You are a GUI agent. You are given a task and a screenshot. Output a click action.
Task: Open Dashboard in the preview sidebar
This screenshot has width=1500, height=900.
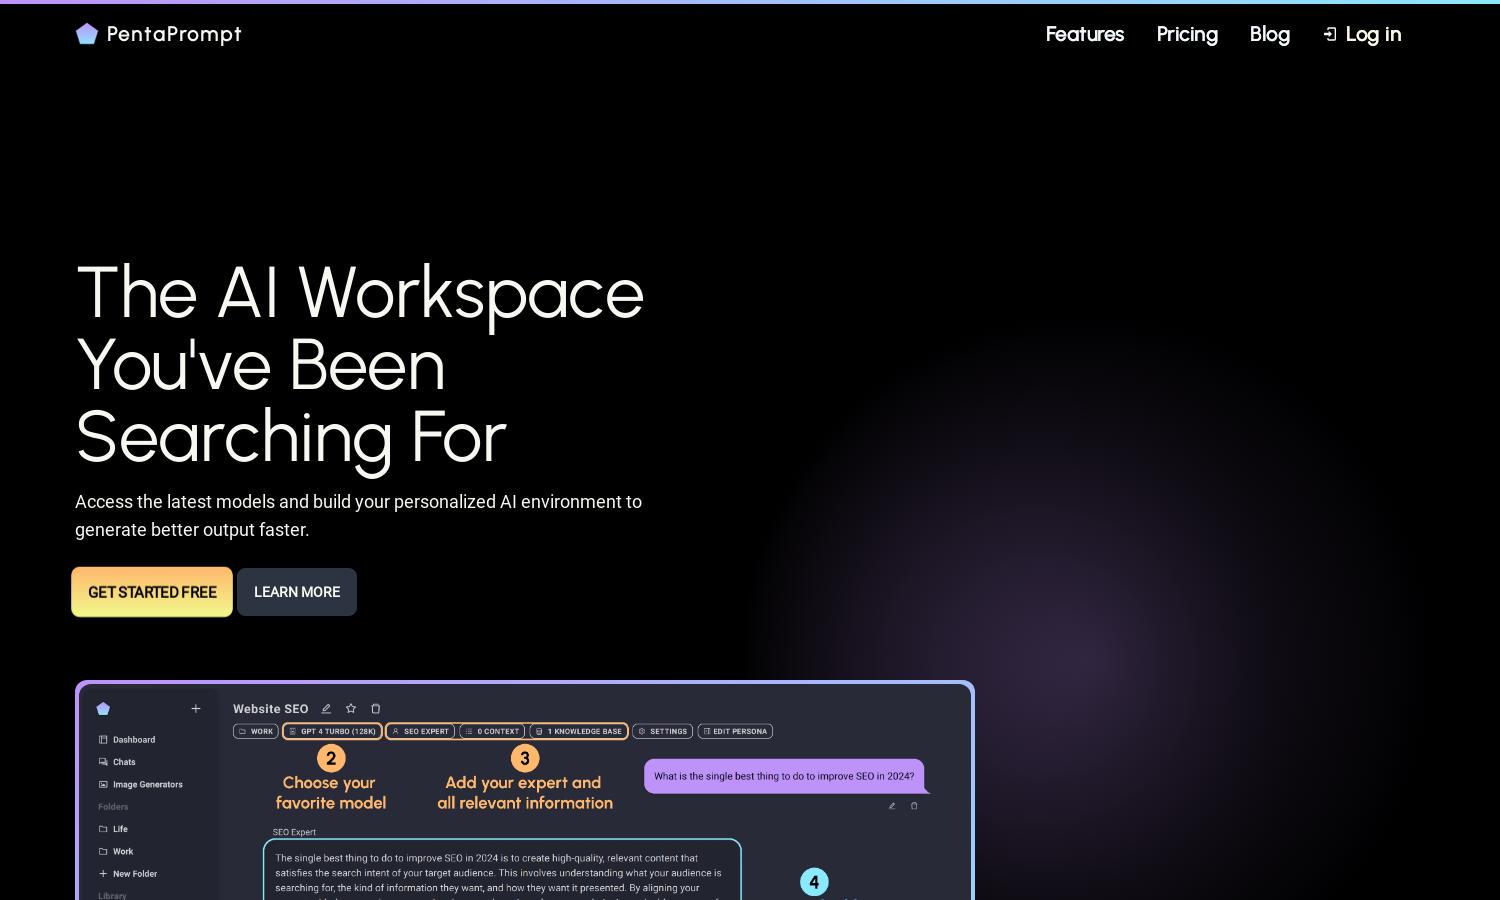[x=127, y=740]
